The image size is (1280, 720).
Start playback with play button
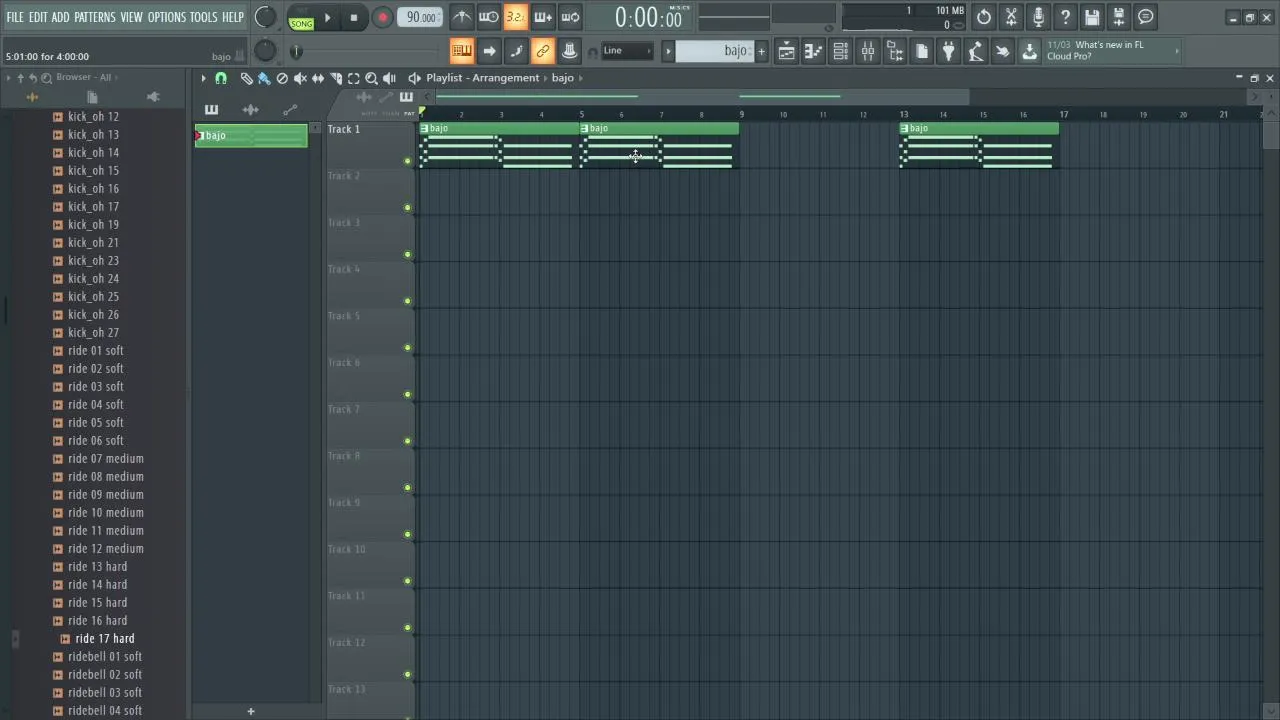click(327, 17)
